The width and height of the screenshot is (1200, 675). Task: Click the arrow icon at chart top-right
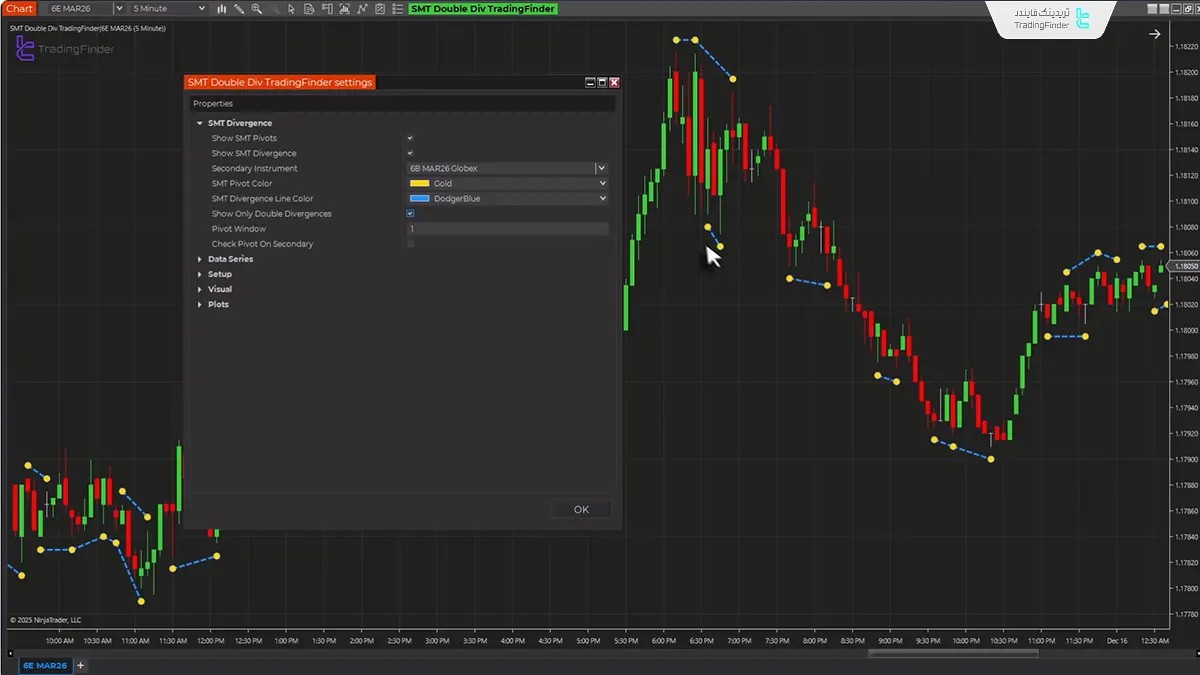click(x=1154, y=34)
